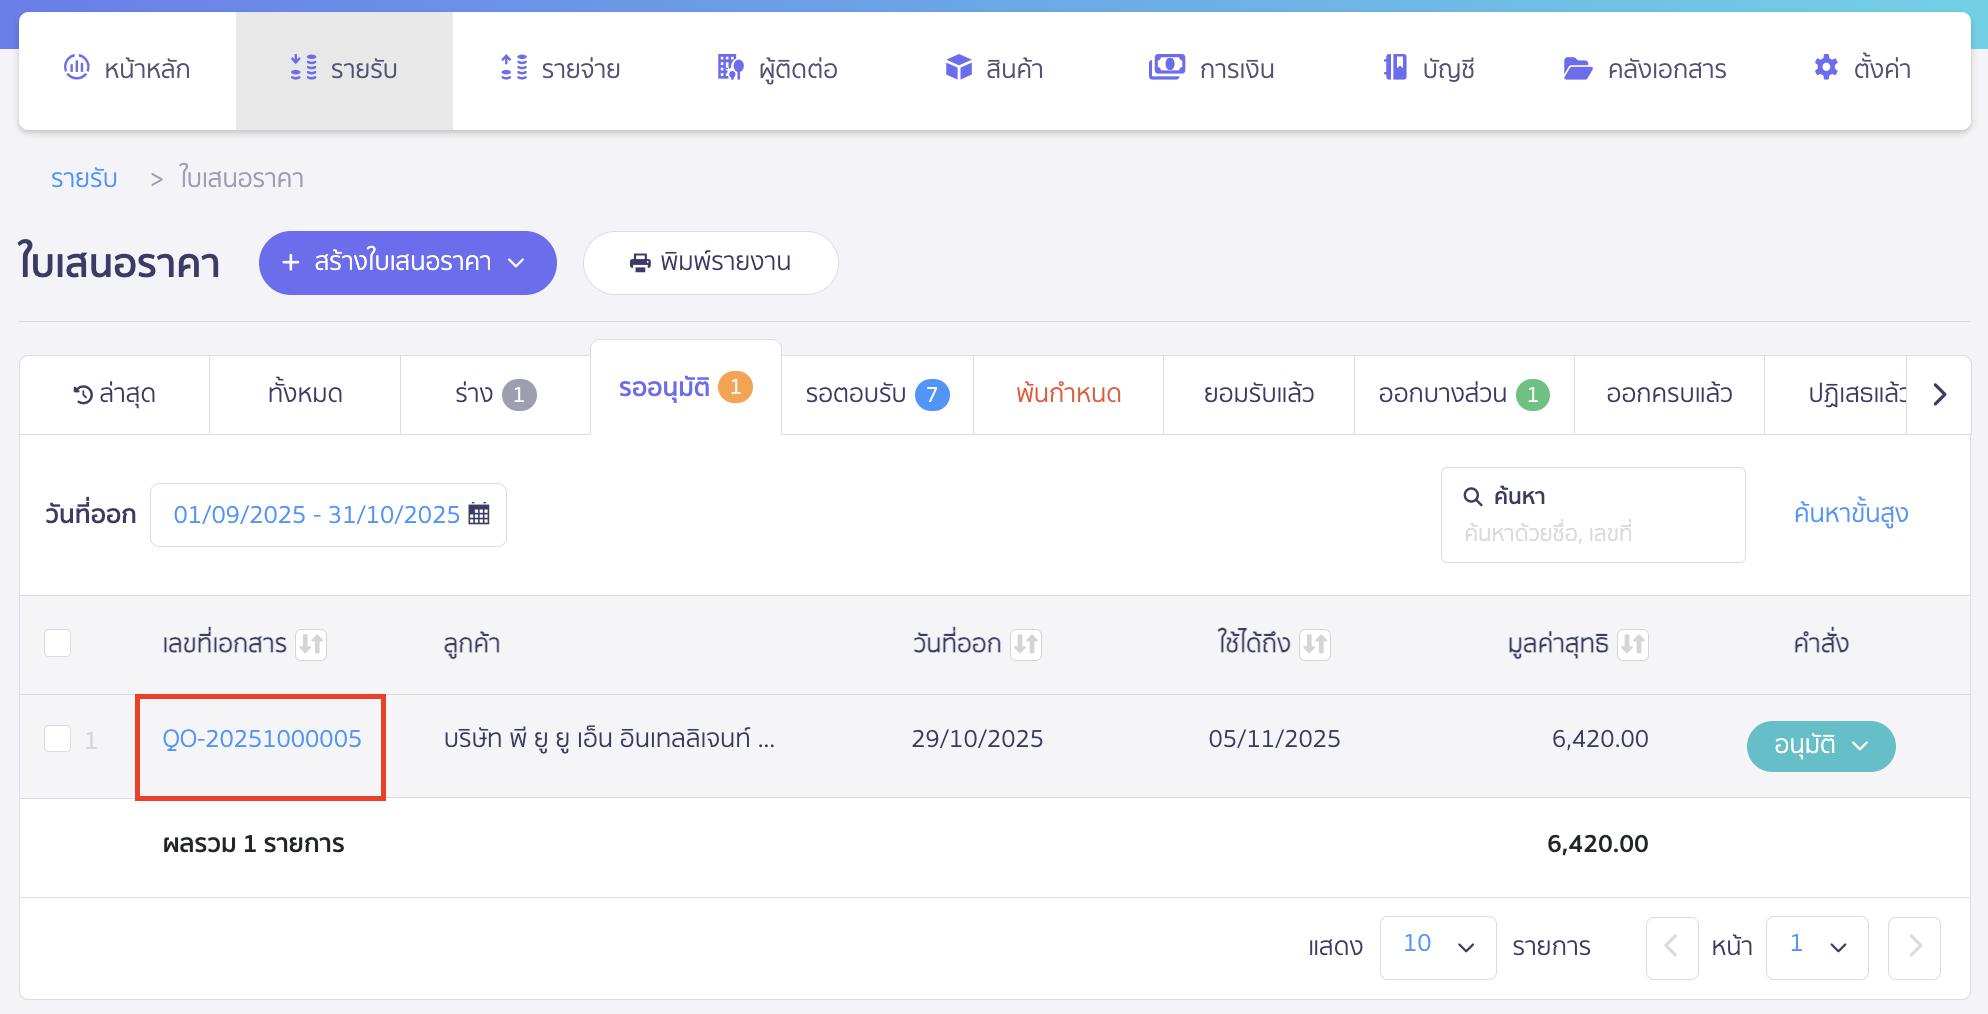The image size is (1988, 1014).
Task: Tick the select-all checkbox in table header
Action: tap(58, 643)
